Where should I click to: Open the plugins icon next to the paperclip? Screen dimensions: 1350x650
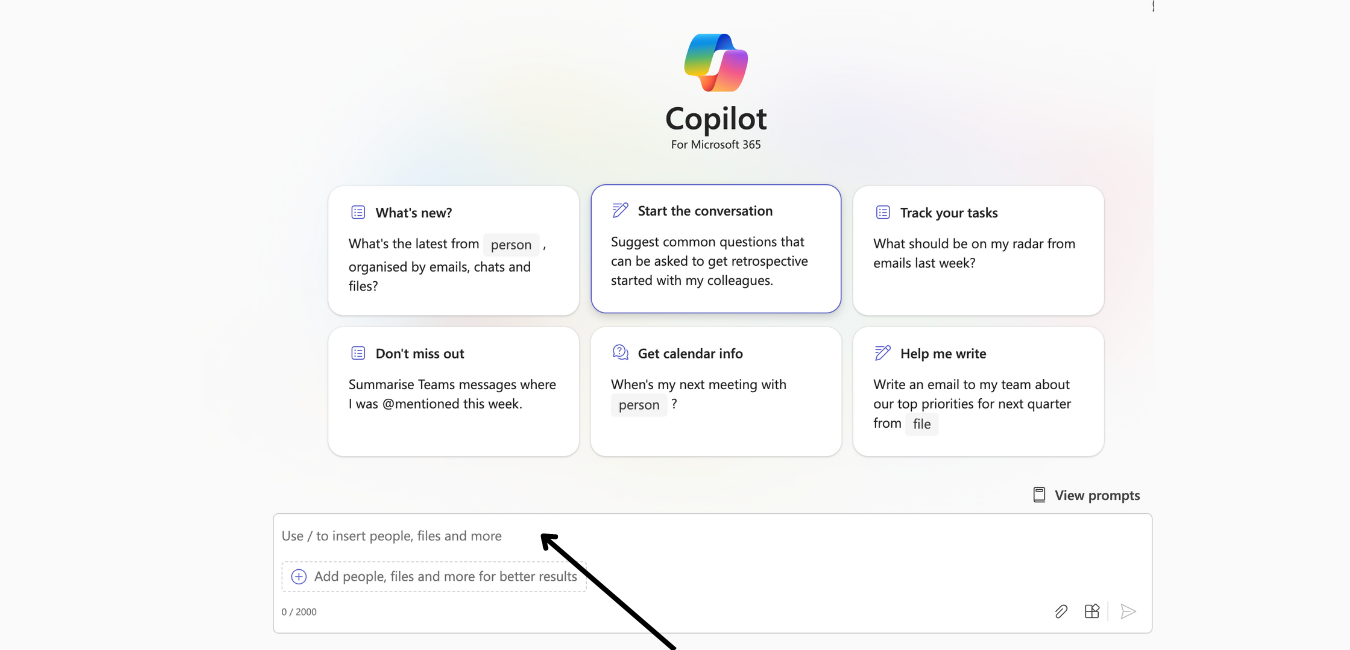[1092, 612]
